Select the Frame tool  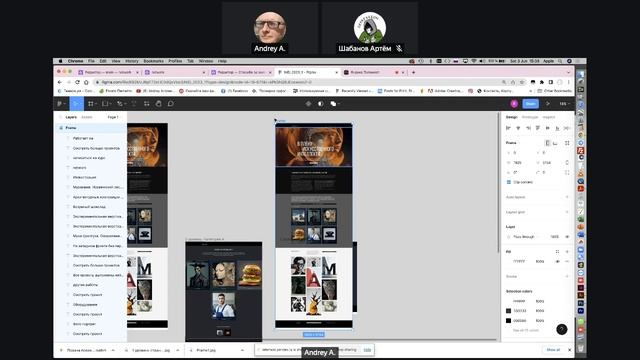pyautogui.click(x=91, y=104)
